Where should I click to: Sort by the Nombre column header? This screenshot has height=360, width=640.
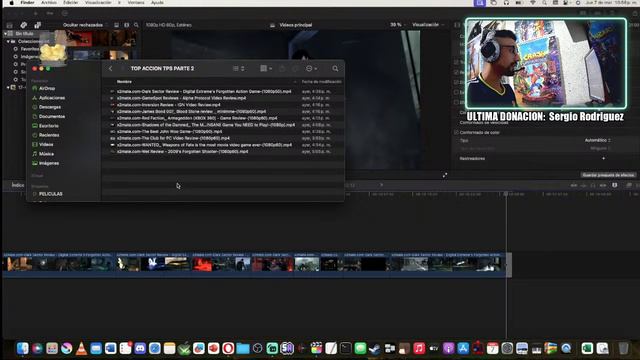[x=124, y=82]
